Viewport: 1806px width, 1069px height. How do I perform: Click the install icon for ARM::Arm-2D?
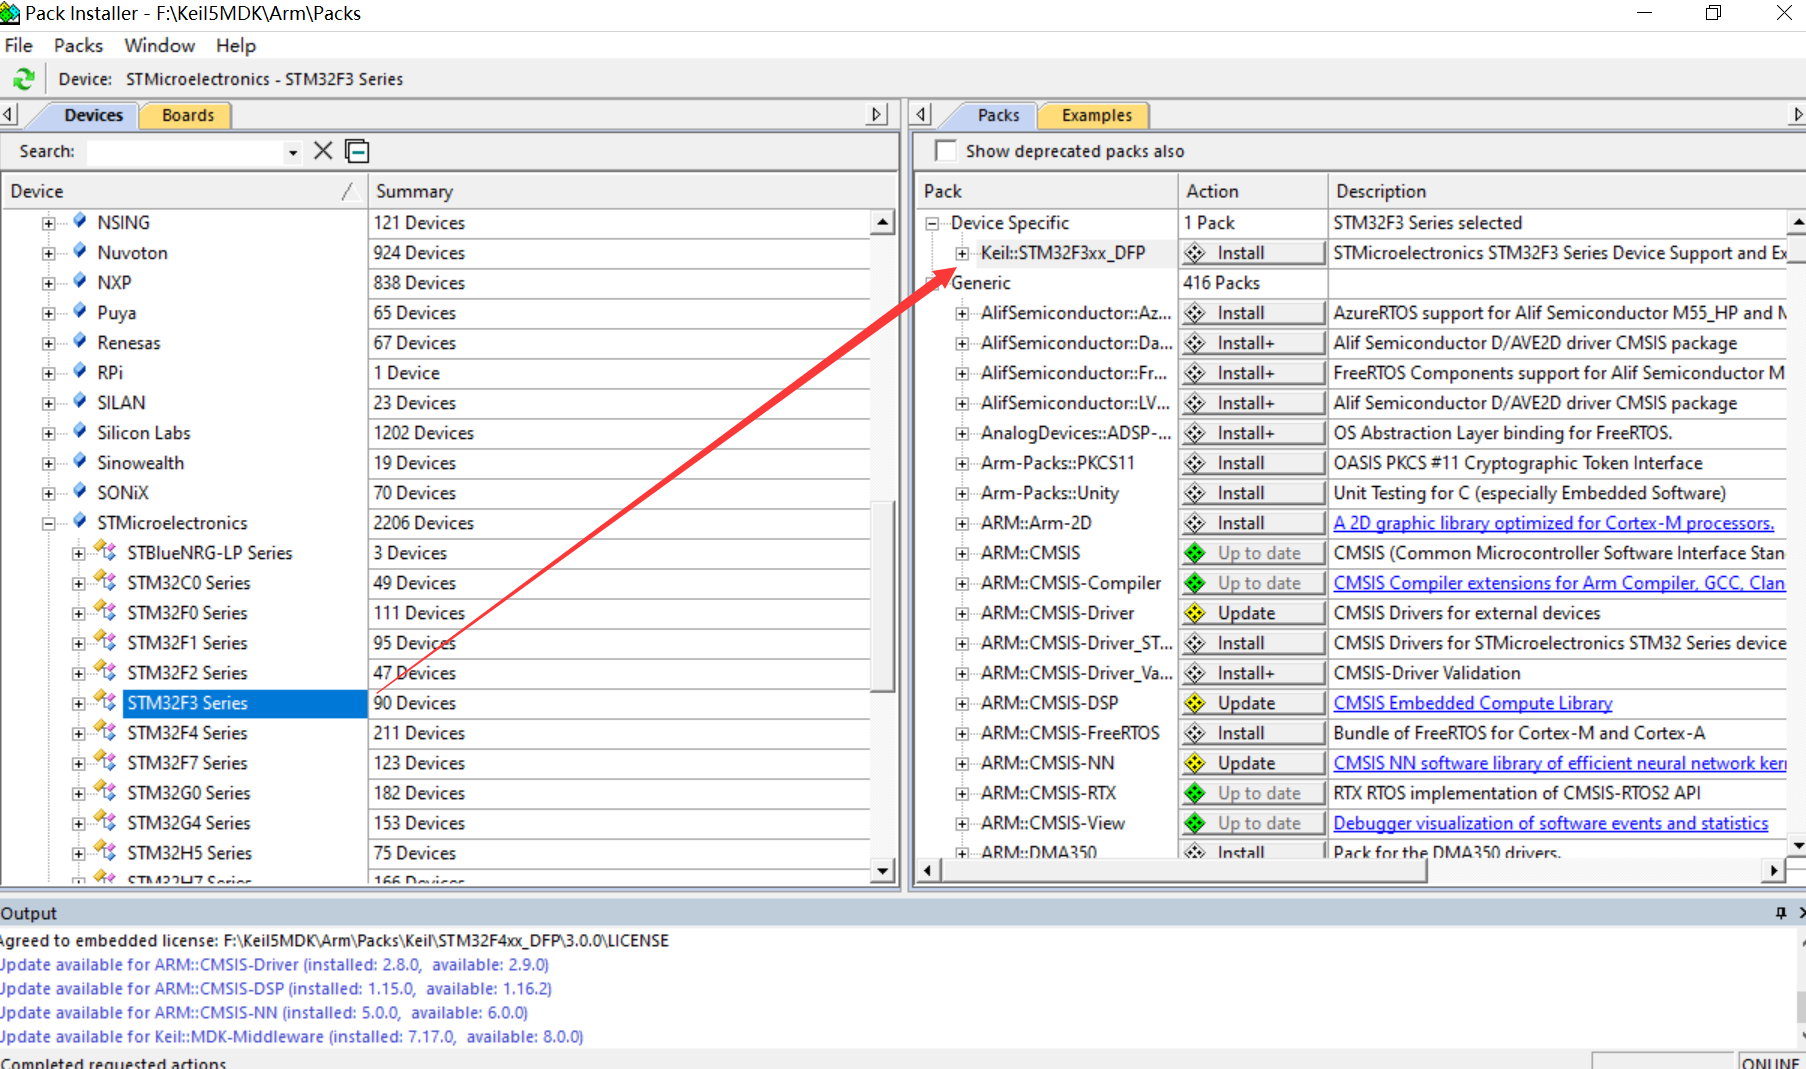tap(1195, 523)
